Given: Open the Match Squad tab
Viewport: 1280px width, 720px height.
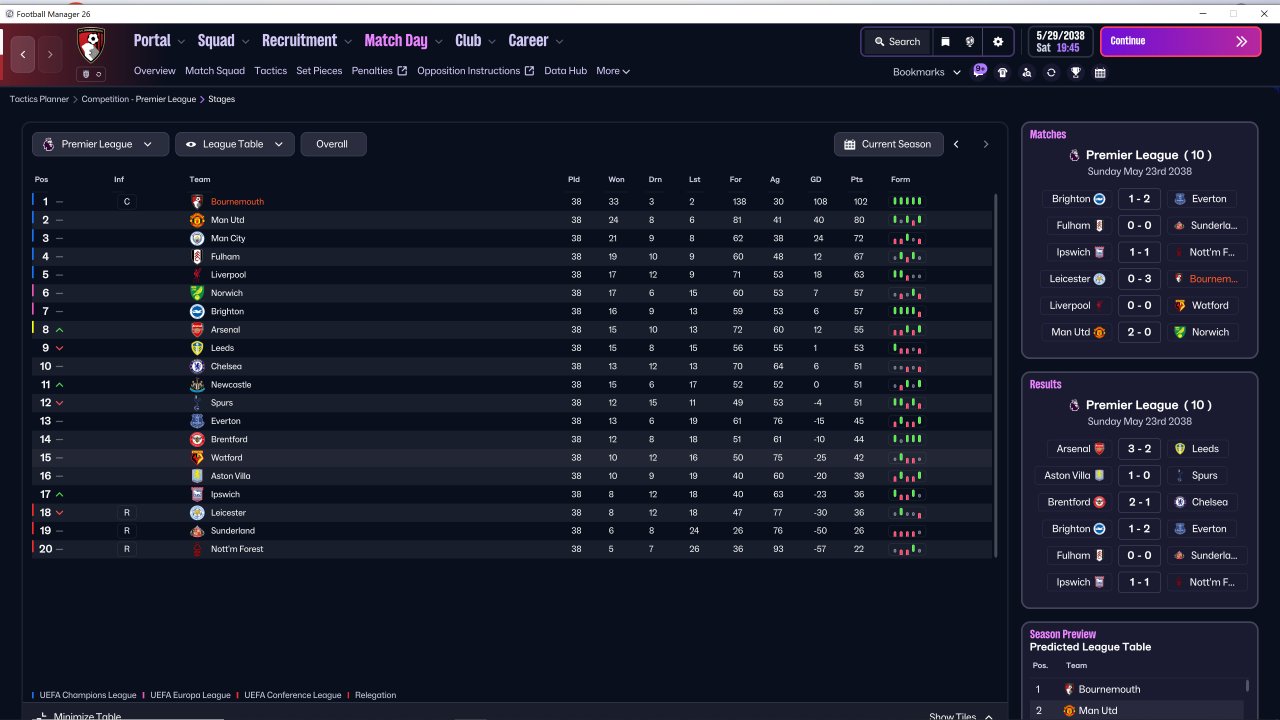Looking at the screenshot, I should pos(215,71).
